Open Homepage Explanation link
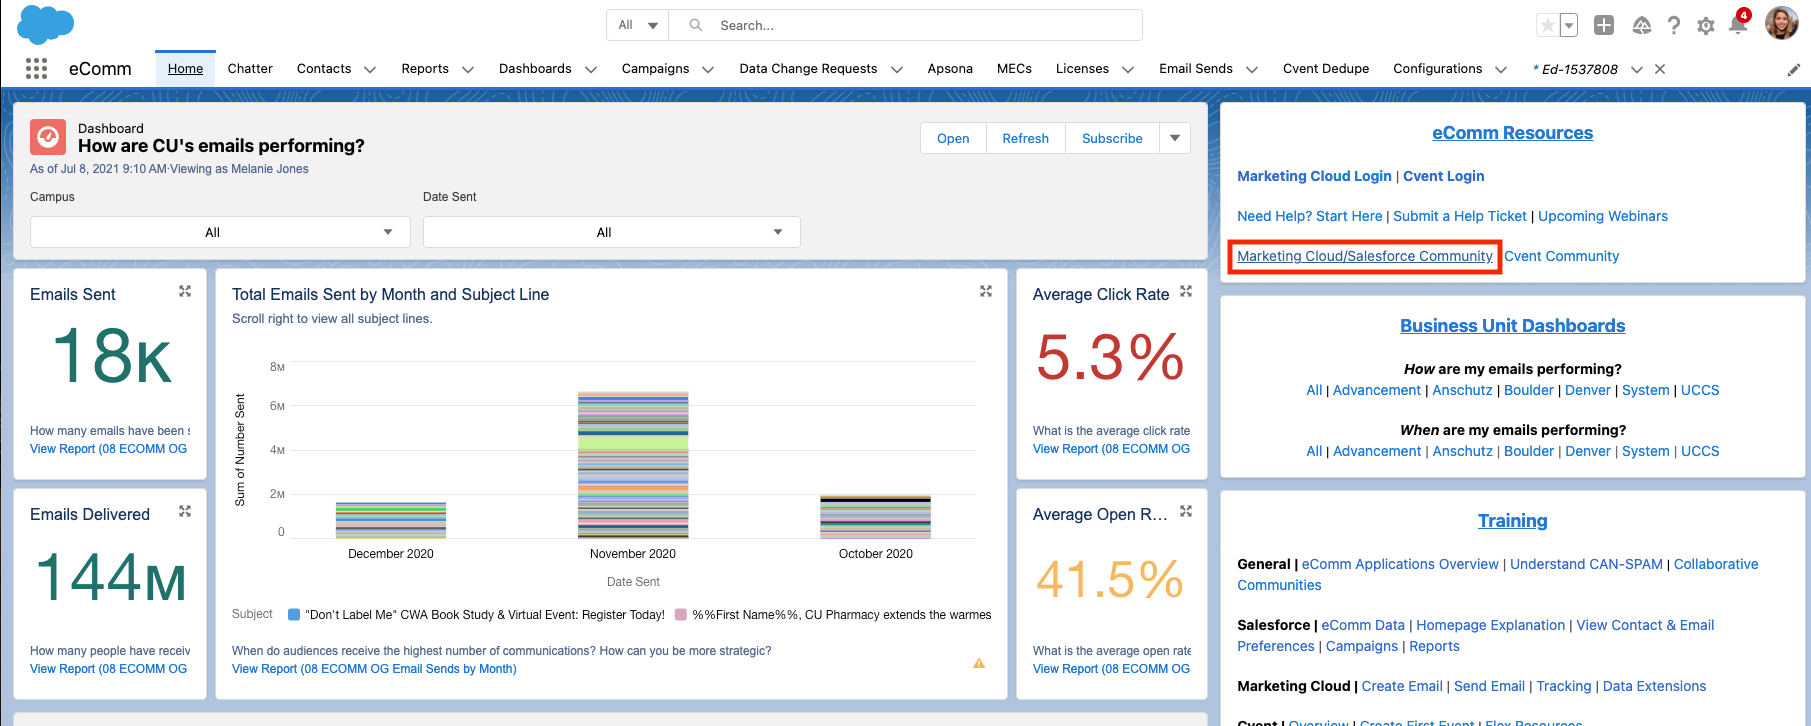 (x=1490, y=625)
